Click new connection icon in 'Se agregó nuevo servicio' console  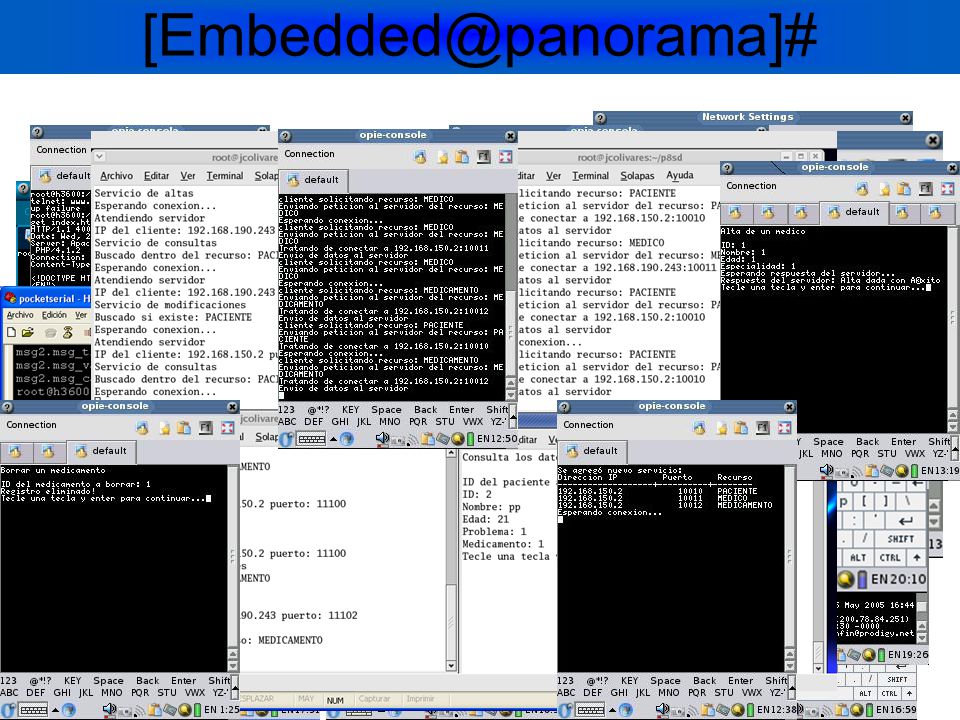coord(700,428)
